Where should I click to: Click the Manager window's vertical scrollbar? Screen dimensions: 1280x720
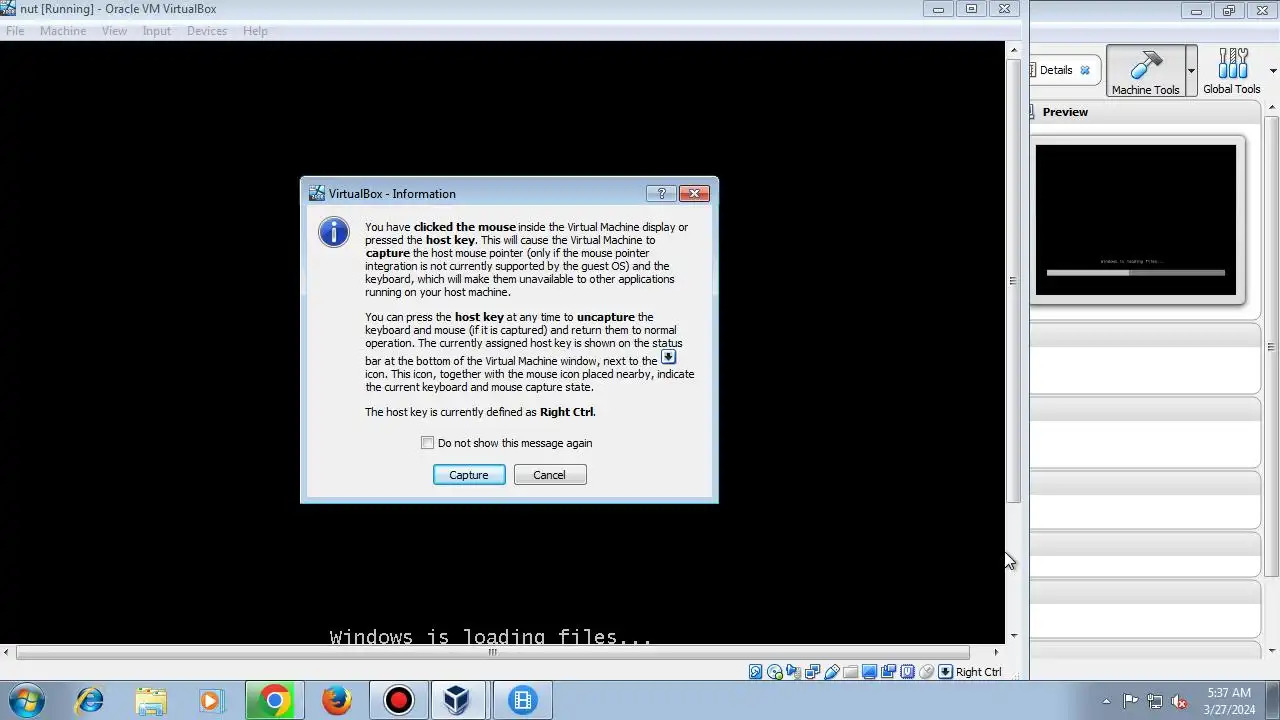point(1271,345)
